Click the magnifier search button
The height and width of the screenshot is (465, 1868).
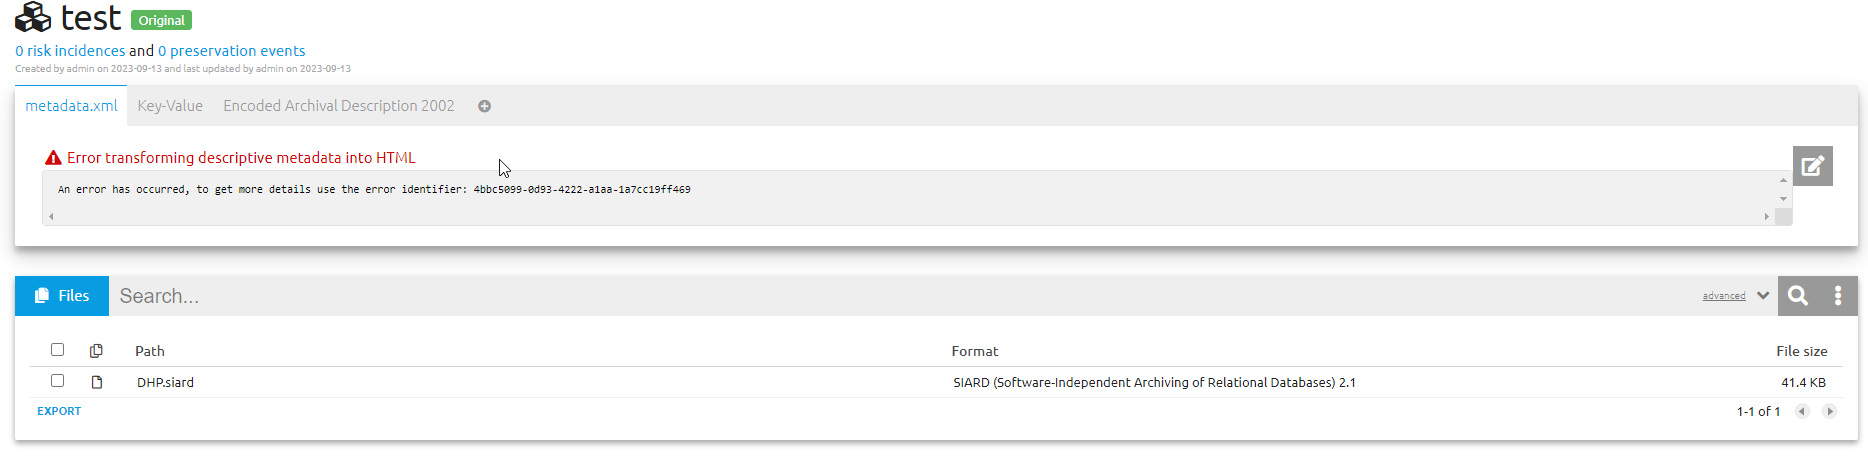click(x=1798, y=296)
